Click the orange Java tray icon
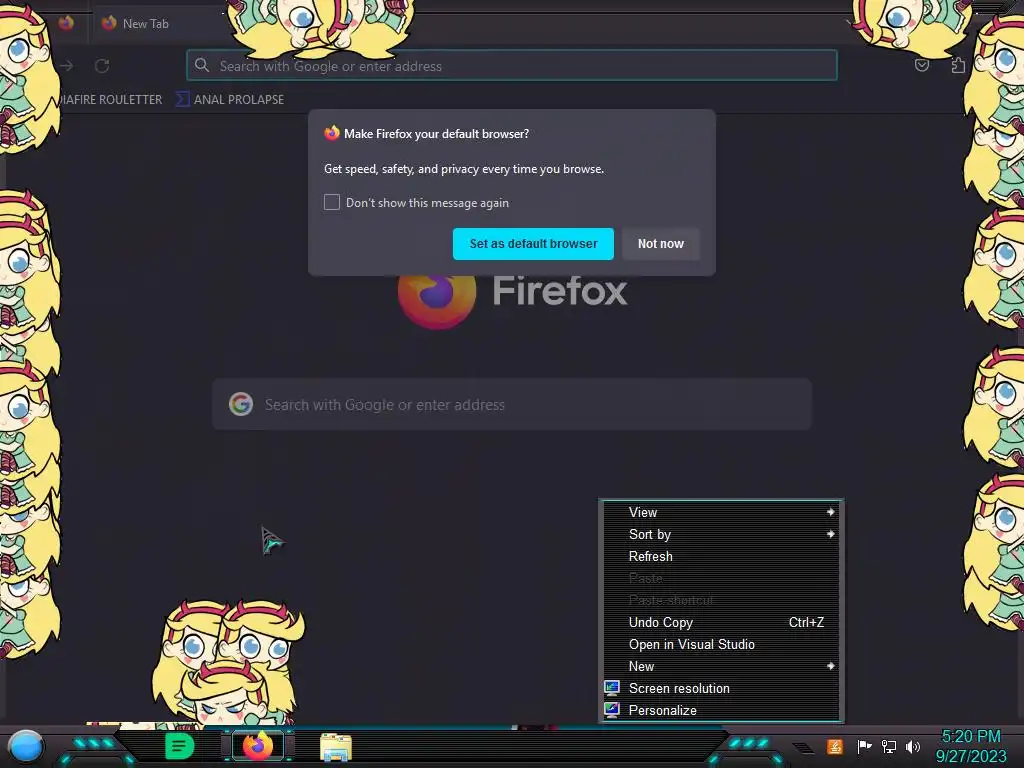The width and height of the screenshot is (1024, 768). pyautogui.click(x=835, y=746)
